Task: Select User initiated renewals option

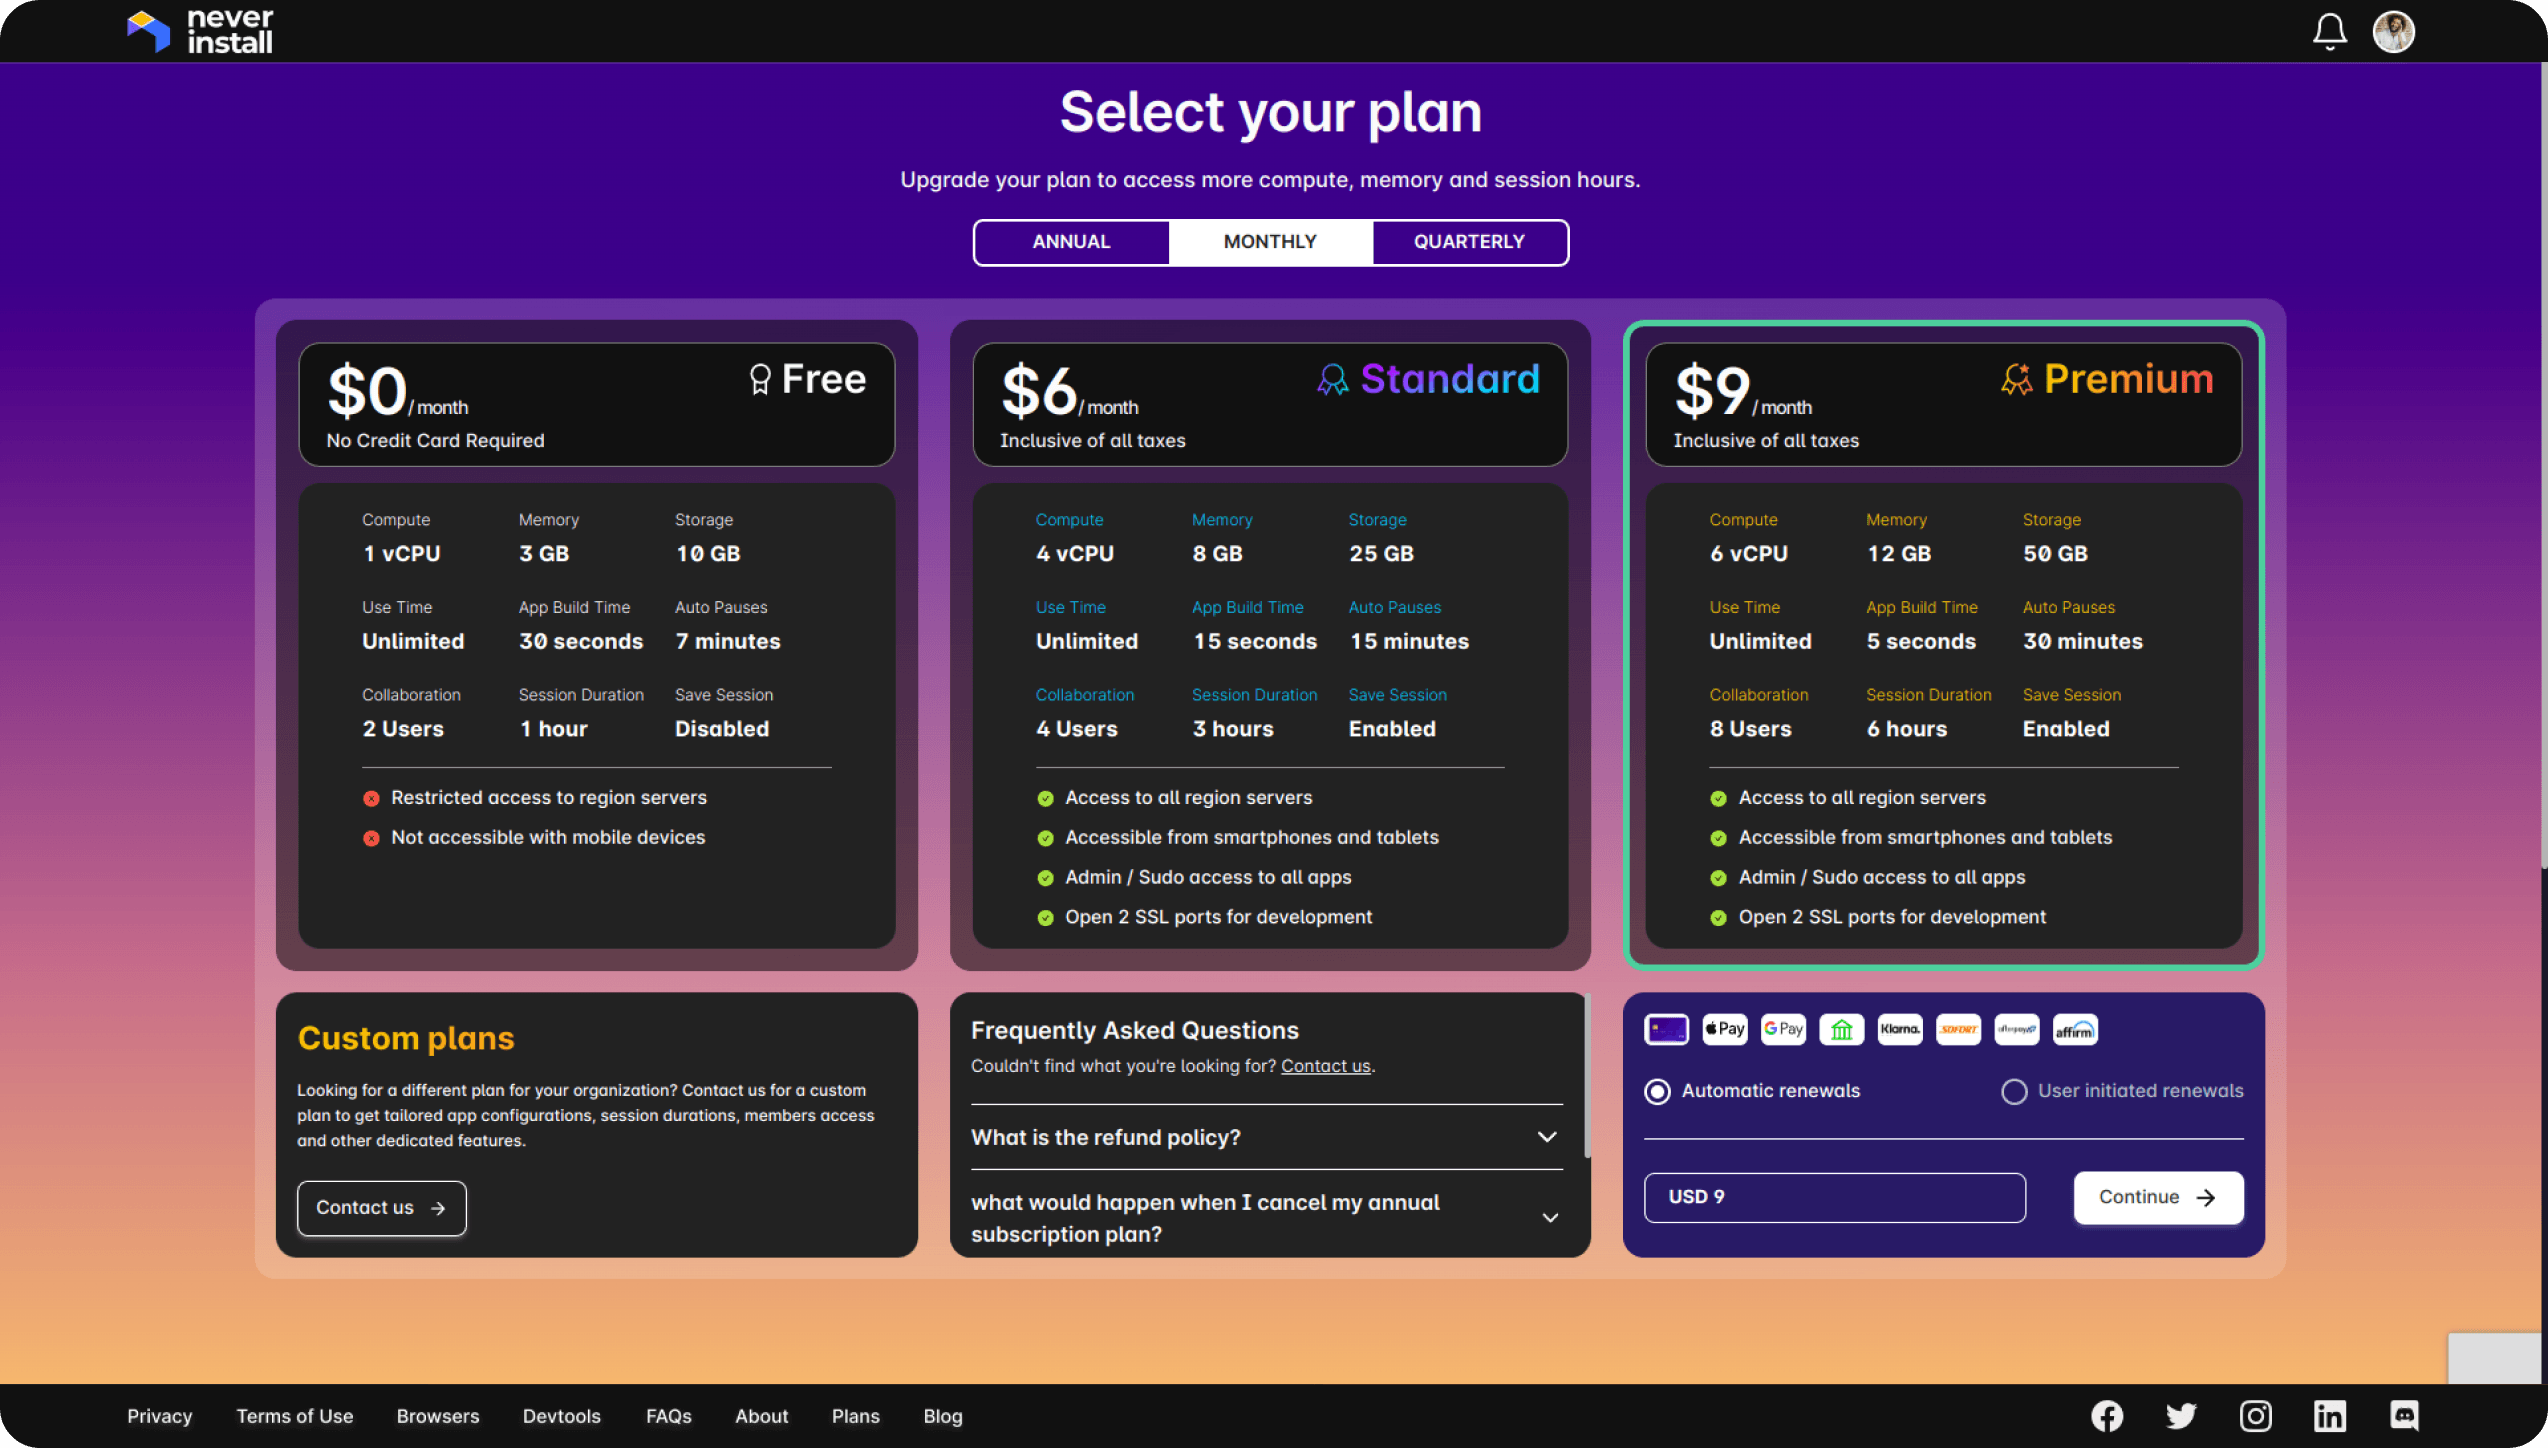Action: (x=2014, y=1089)
